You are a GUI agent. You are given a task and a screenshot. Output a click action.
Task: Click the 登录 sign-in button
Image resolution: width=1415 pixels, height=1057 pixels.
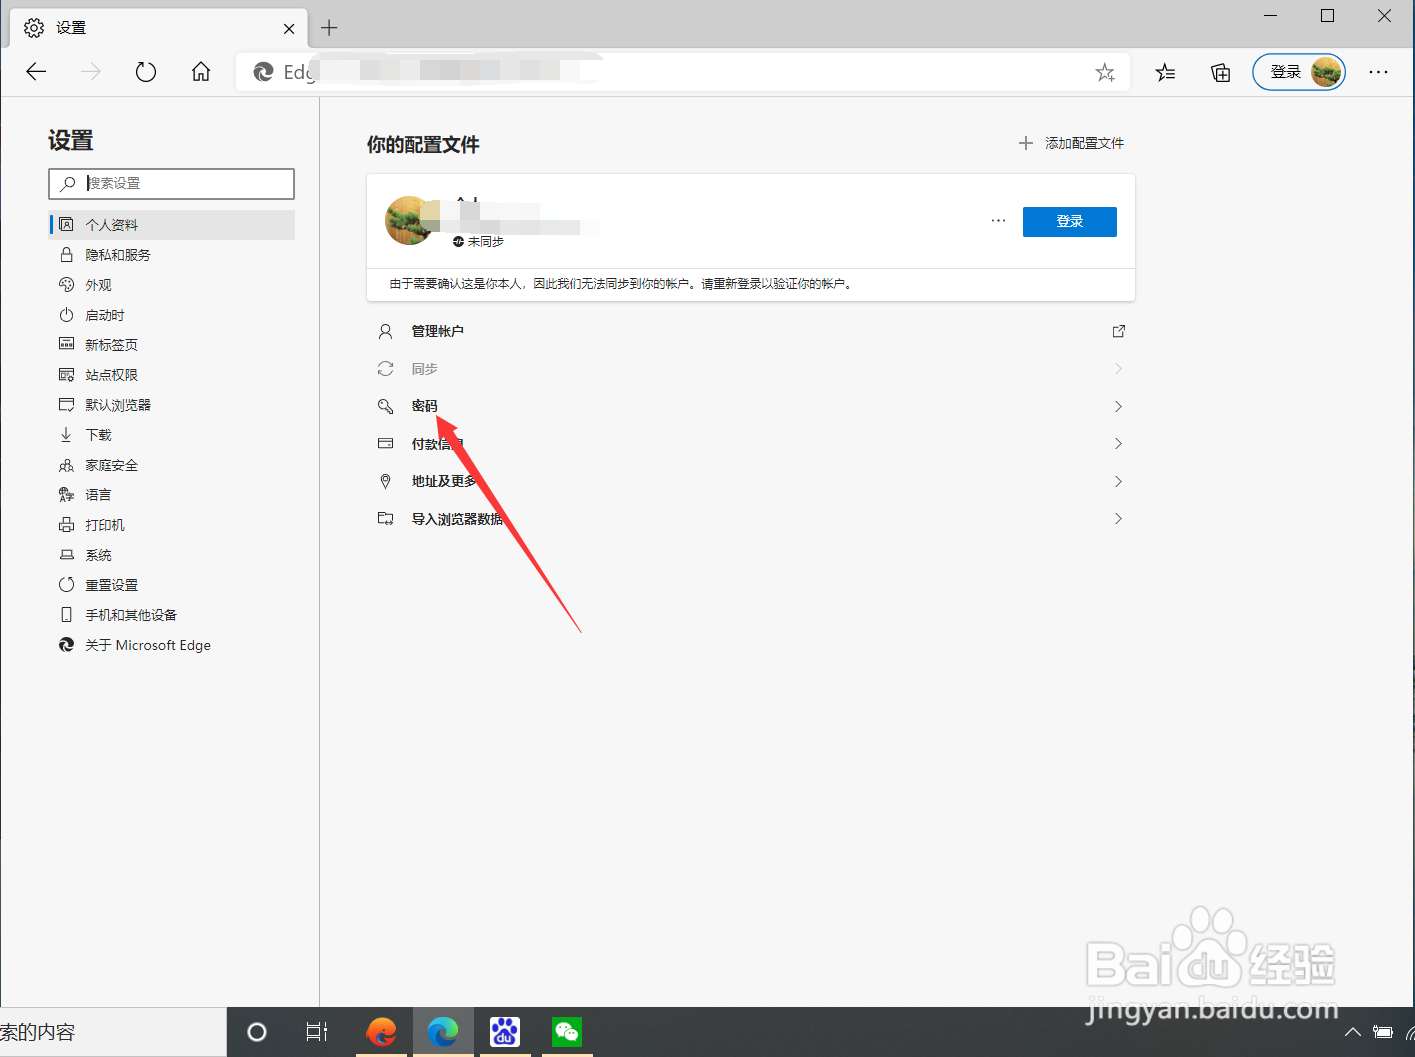pyautogui.click(x=1069, y=221)
